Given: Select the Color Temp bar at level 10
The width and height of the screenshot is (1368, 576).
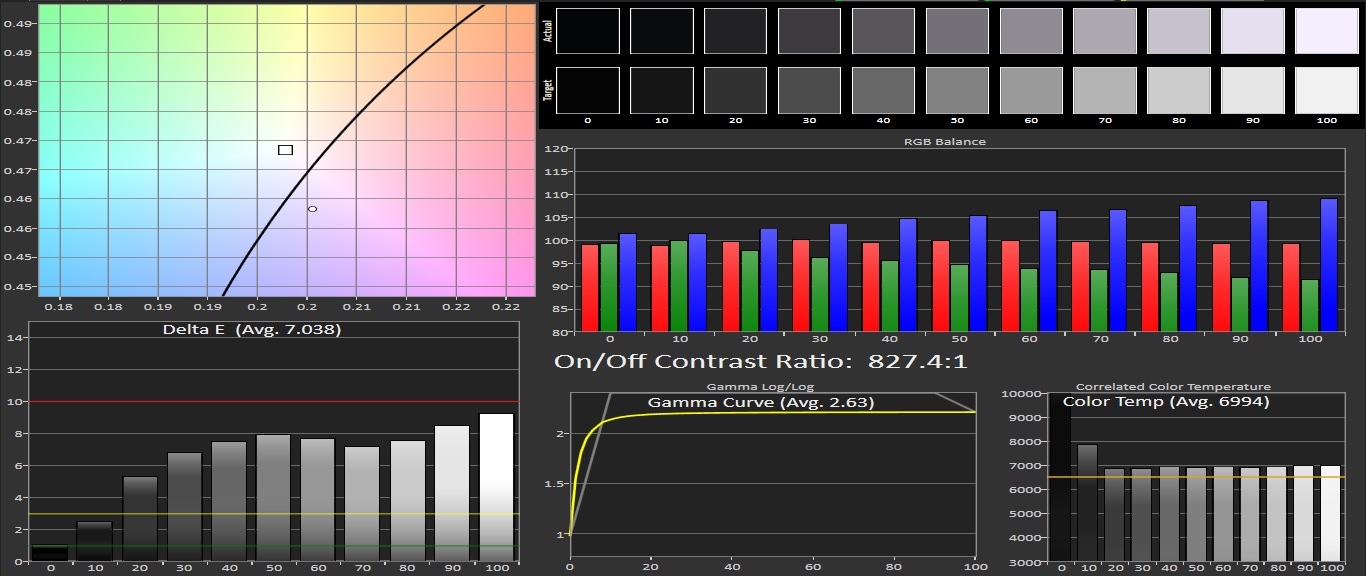Looking at the screenshot, I should [1087, 502].
